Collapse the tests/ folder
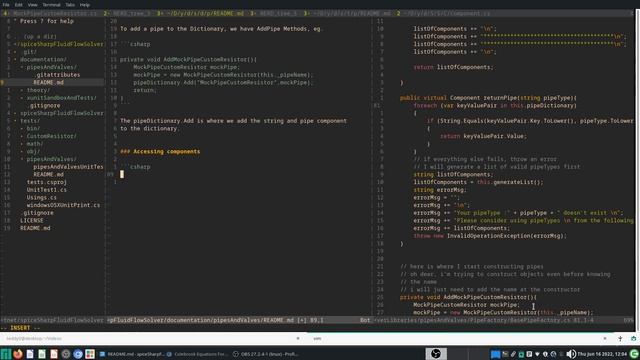Viewport: 640px width, 360px height. (x=30, y=121)
